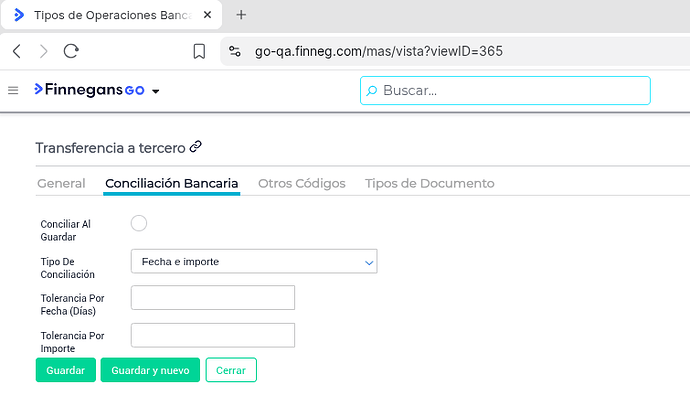
Task: Open the Tipos de Documento tab
Action: click(x=429, y=183)
